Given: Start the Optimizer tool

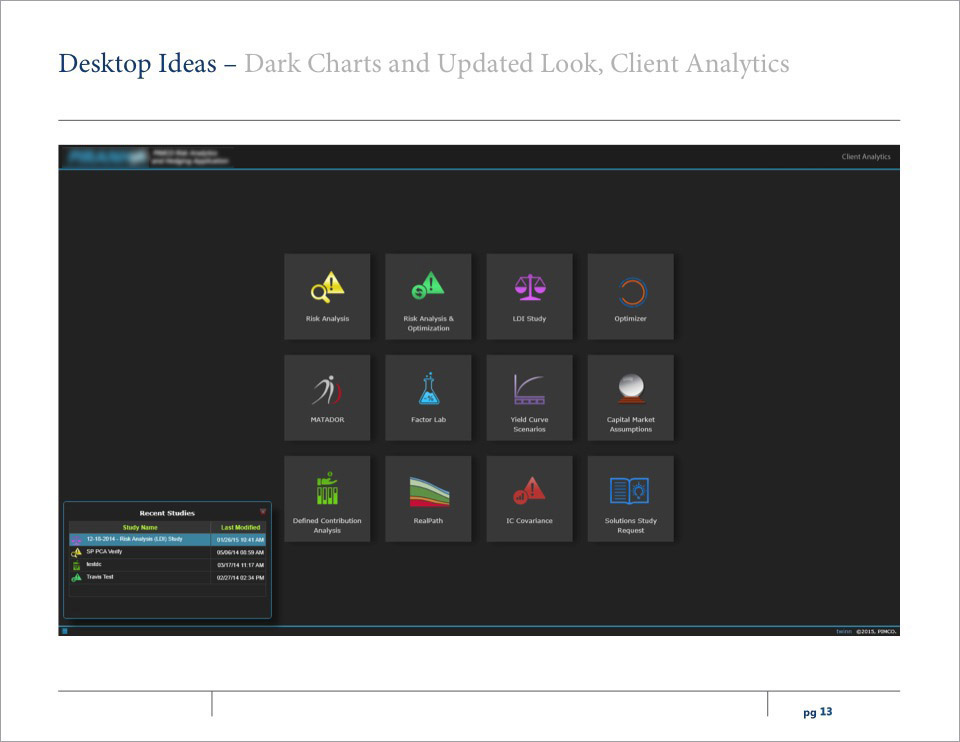Looking at the screenshot, I should tap(630, 297).
